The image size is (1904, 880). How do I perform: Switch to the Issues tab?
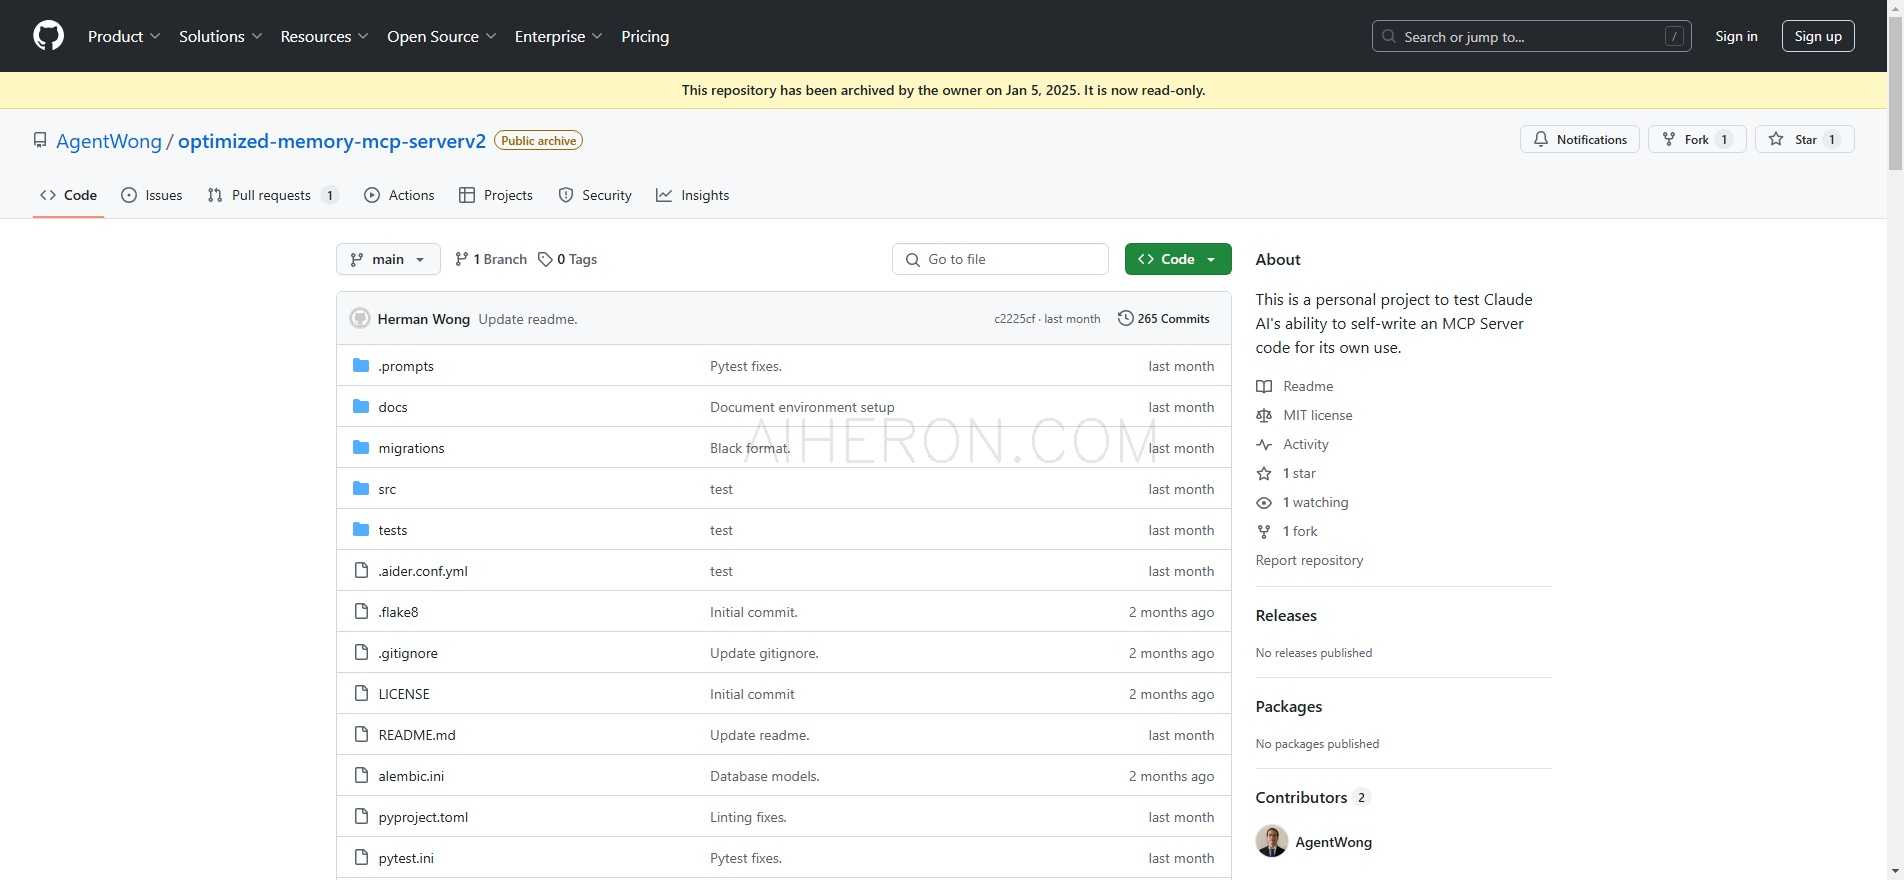tap(152, 195)
